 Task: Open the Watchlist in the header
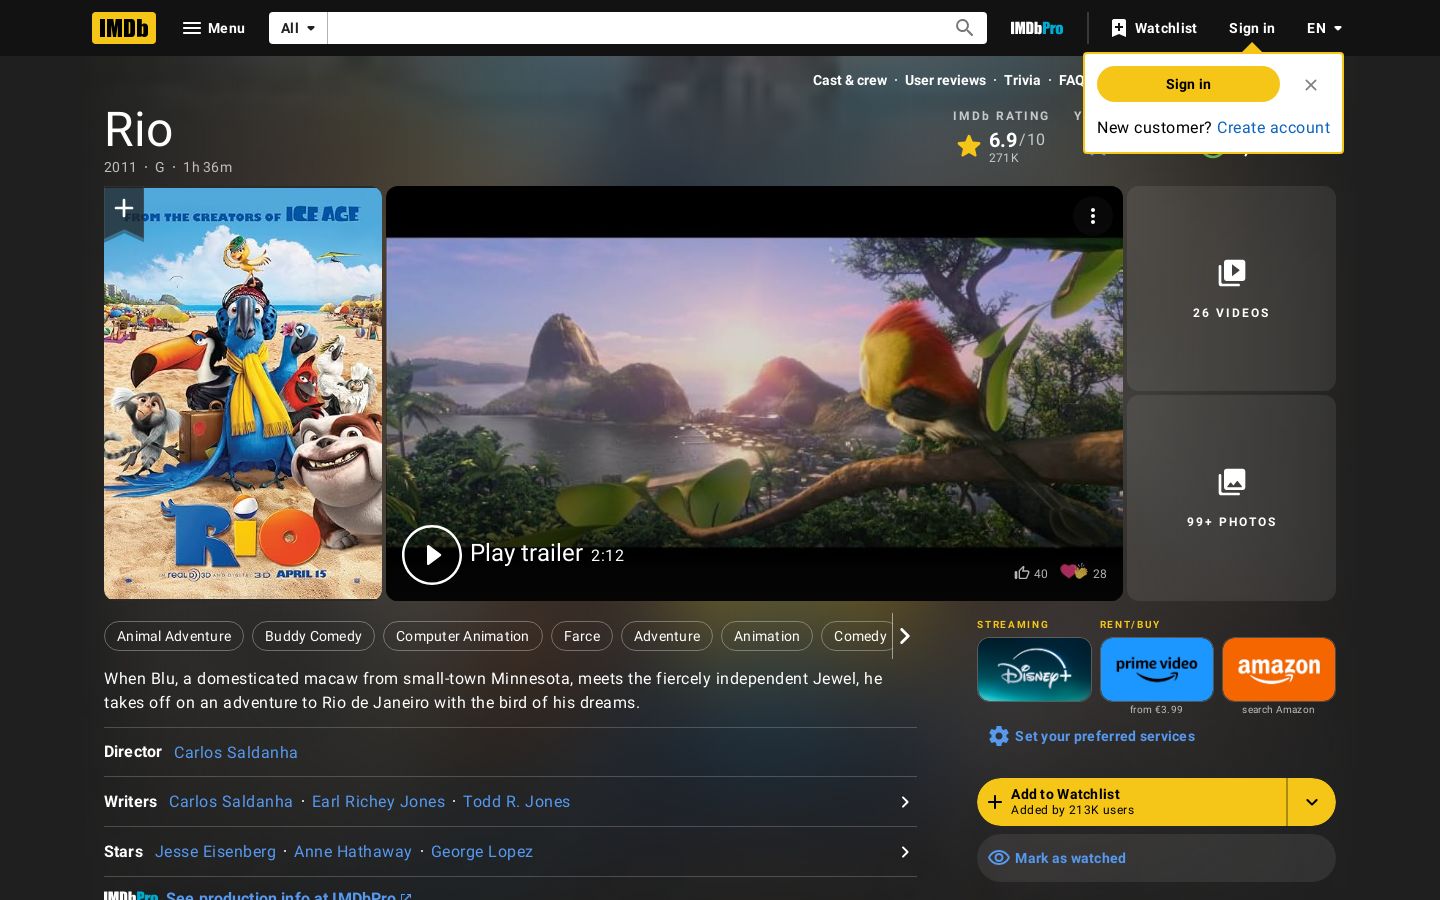[x=1153, y=28]
